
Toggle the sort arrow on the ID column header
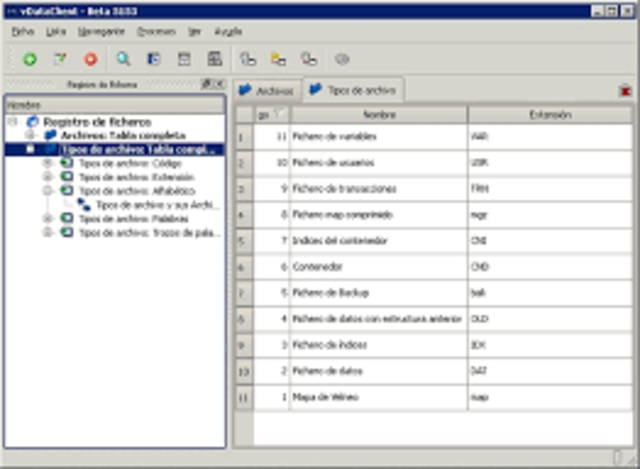[x=279, y=113]
